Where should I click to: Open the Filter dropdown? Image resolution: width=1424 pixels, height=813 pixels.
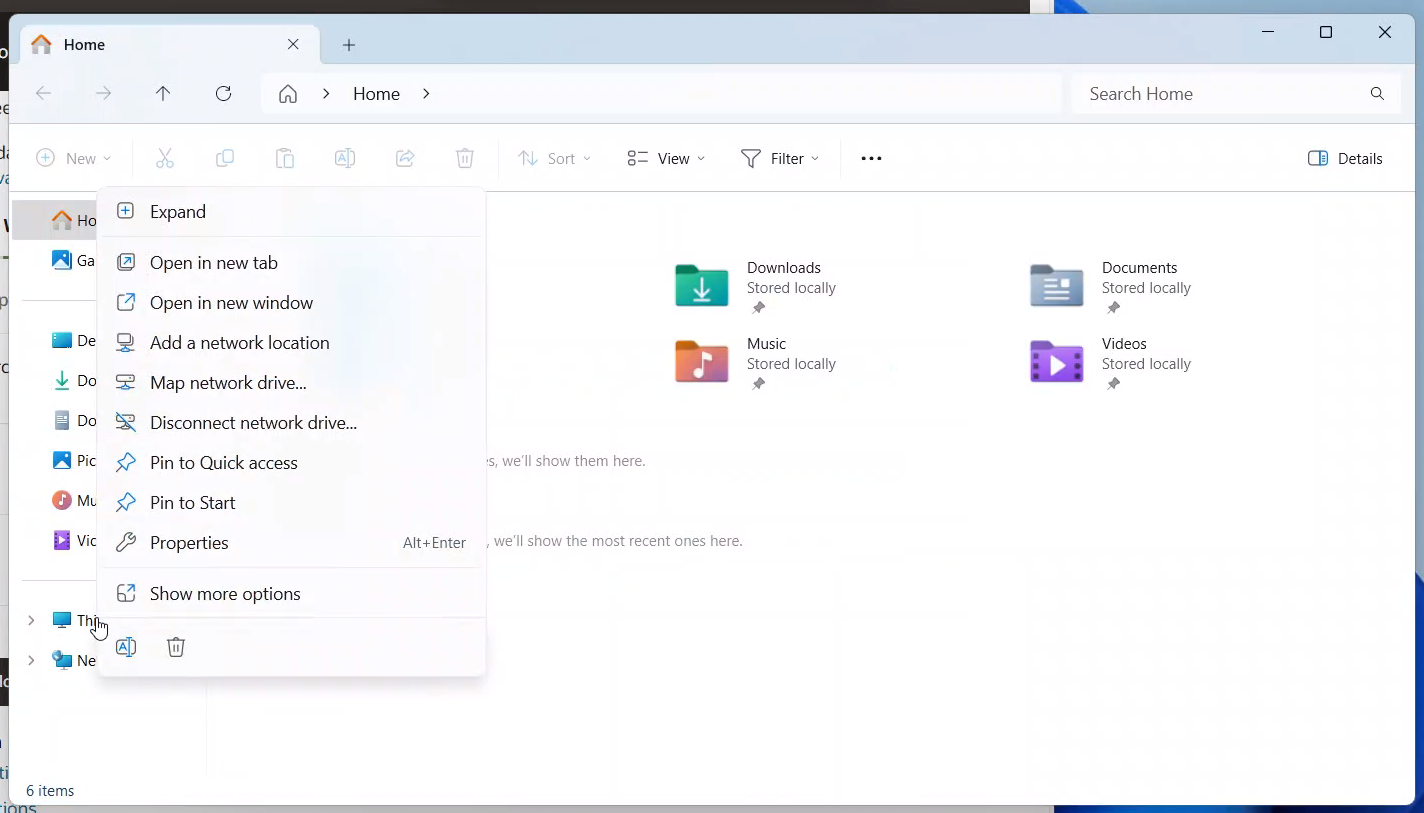coord(780,158)
